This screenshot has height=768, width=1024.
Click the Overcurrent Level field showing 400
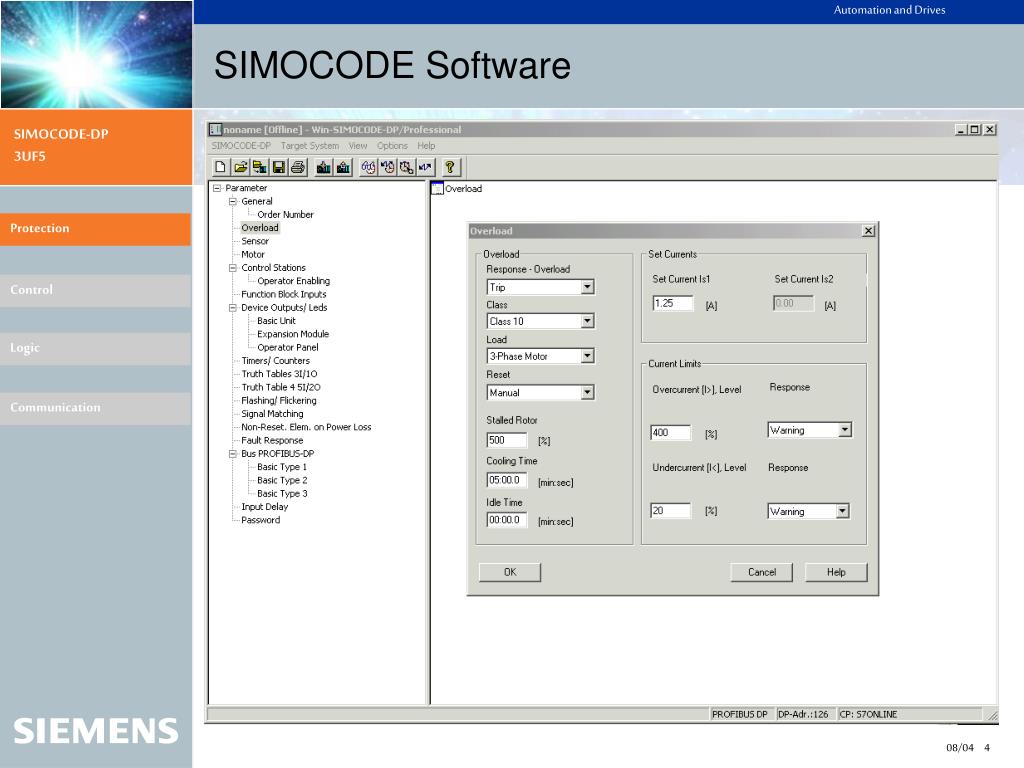tap(670, 432)
